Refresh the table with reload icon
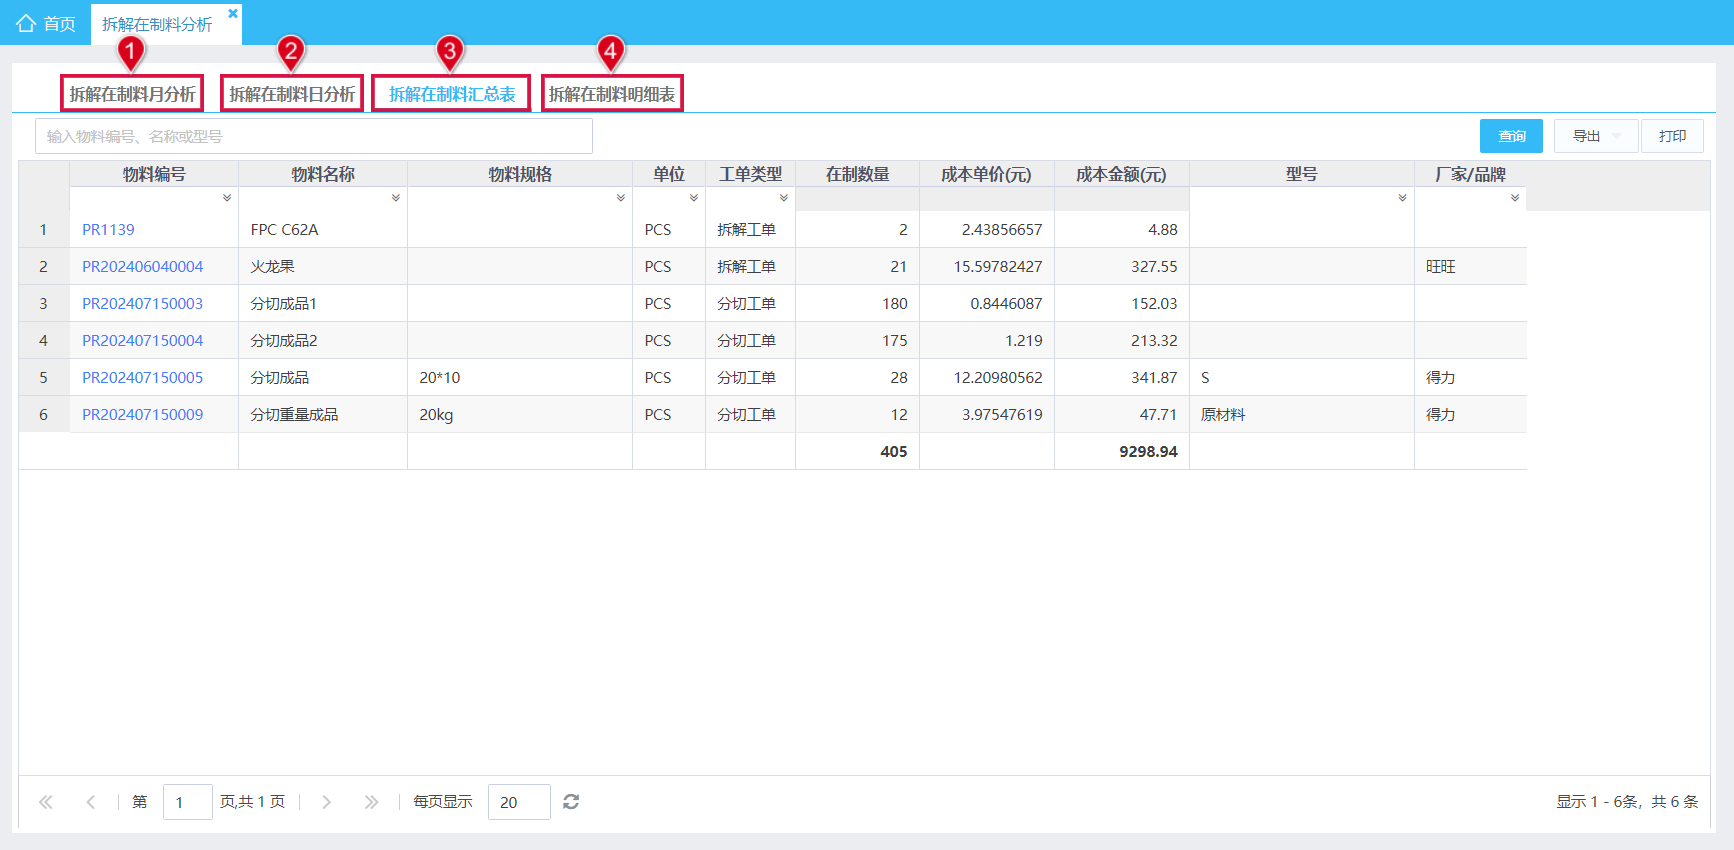Screen dimensions: 1734x850 [571, 802]
